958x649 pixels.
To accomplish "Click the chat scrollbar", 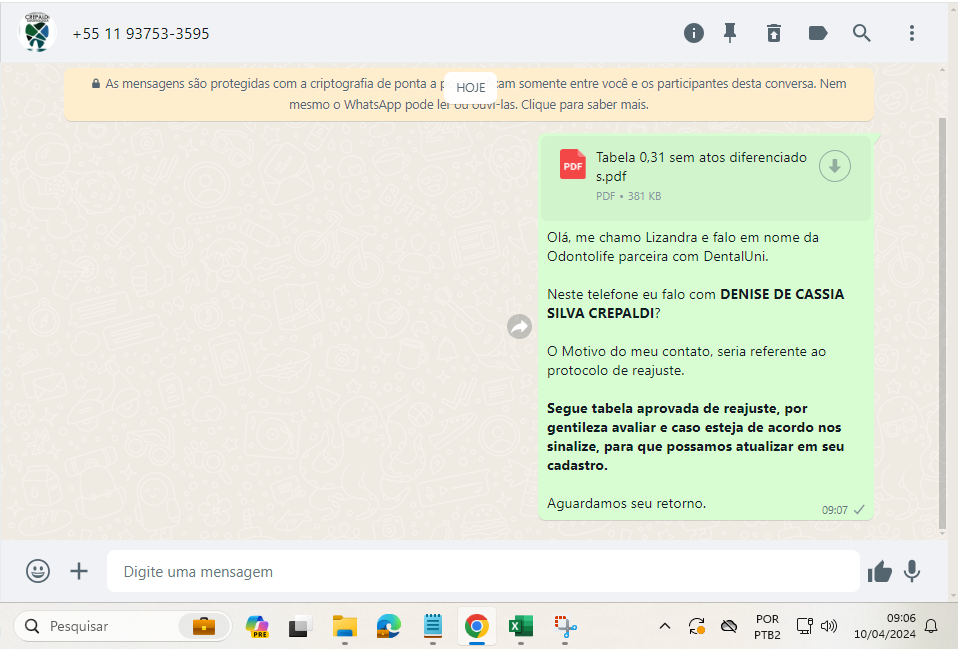I will tap(942, 324).
